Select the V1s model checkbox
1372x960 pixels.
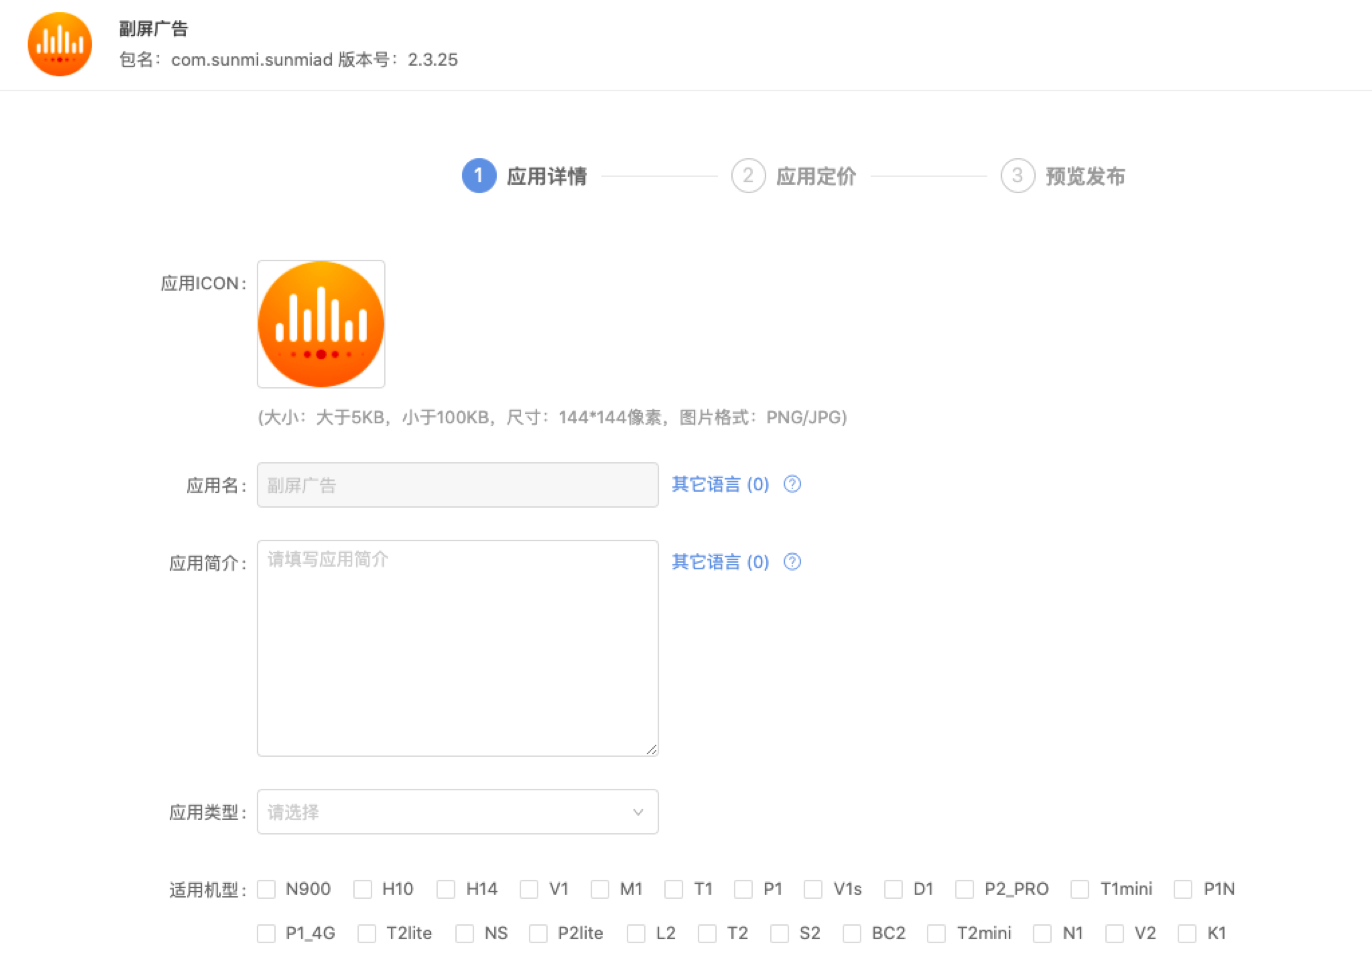814,889
